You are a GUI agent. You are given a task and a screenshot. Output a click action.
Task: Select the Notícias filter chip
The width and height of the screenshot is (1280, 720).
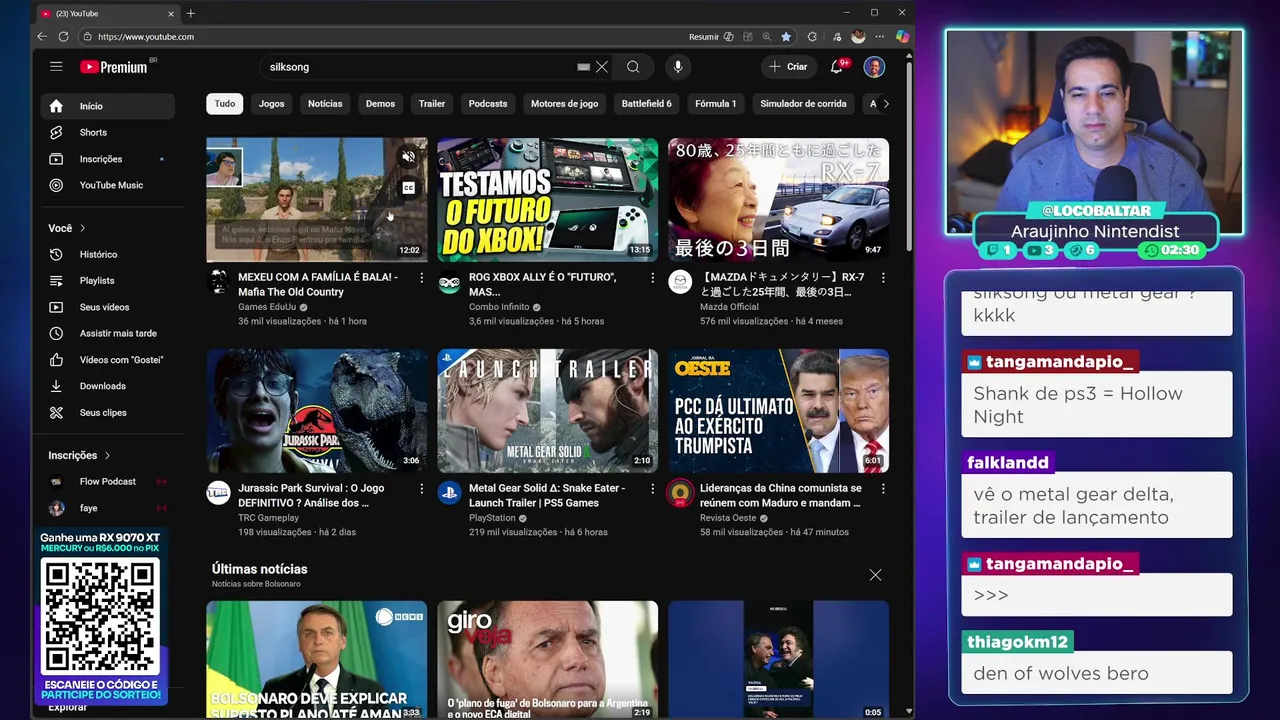pyautogui.click(x=325, y=104)
